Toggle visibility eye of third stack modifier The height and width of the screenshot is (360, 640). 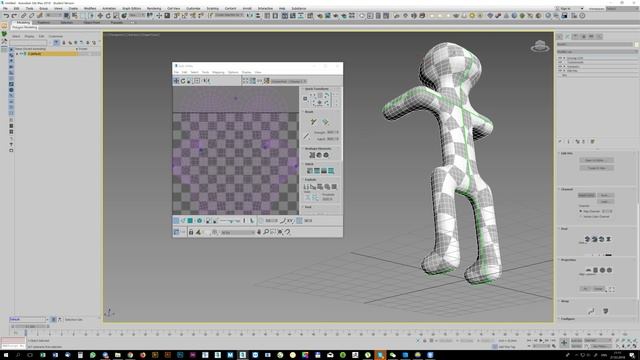pos(560,67)
